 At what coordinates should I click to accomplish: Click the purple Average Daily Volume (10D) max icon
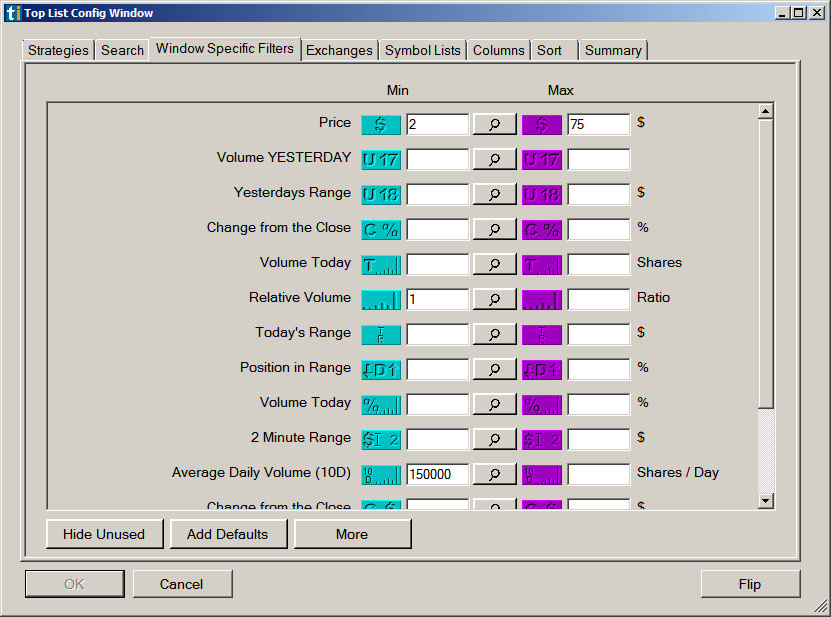click(542, 474)
